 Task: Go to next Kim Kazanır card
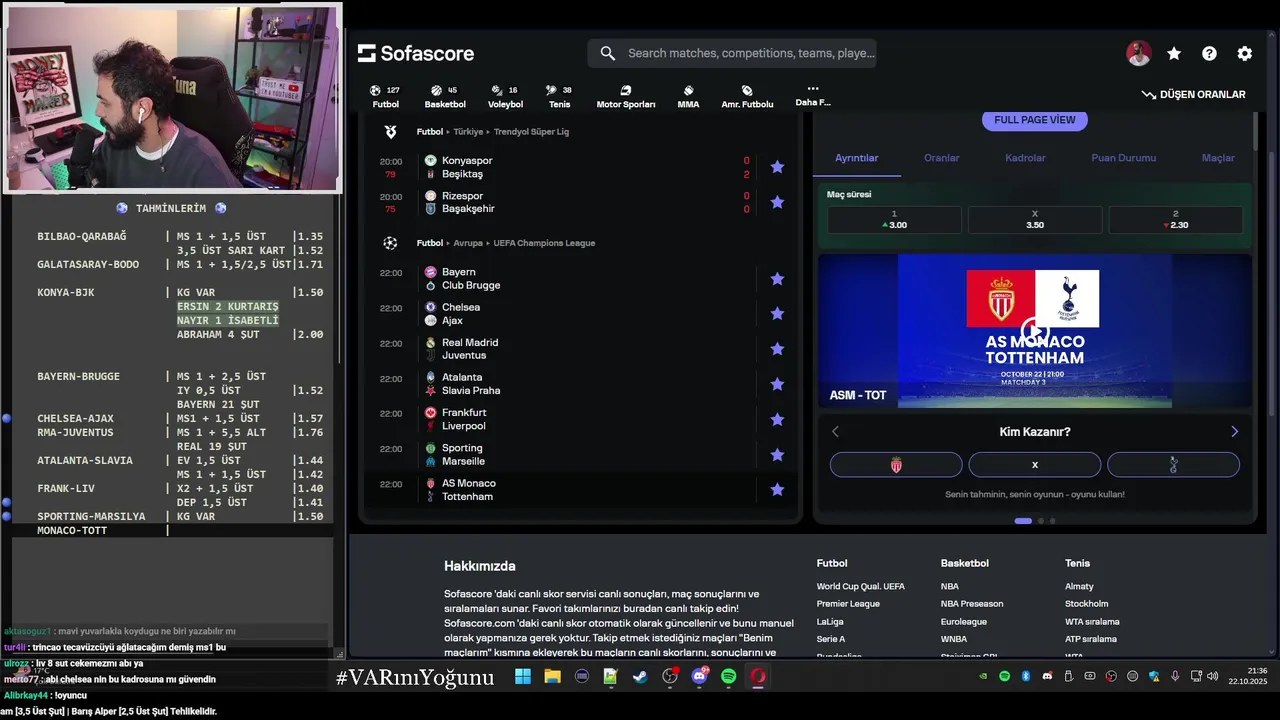[x=1234, y=432]
